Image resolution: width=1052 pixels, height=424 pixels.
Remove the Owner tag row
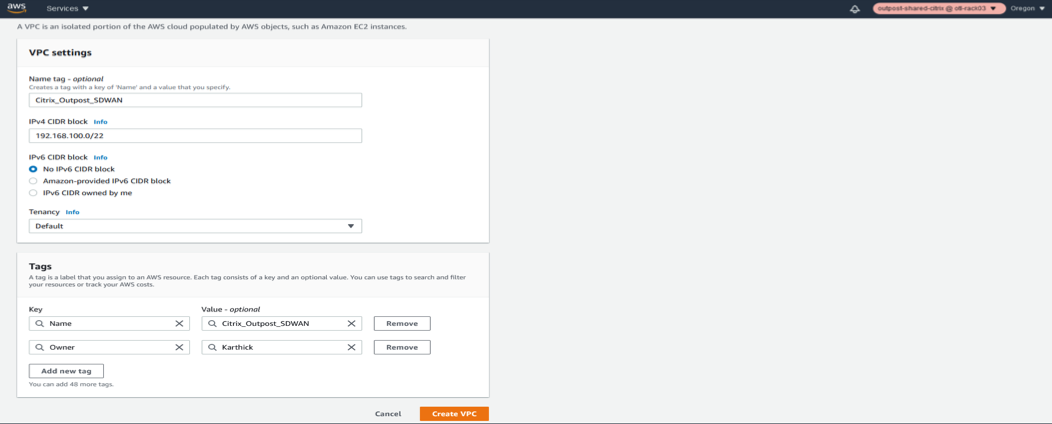point(402,348)
